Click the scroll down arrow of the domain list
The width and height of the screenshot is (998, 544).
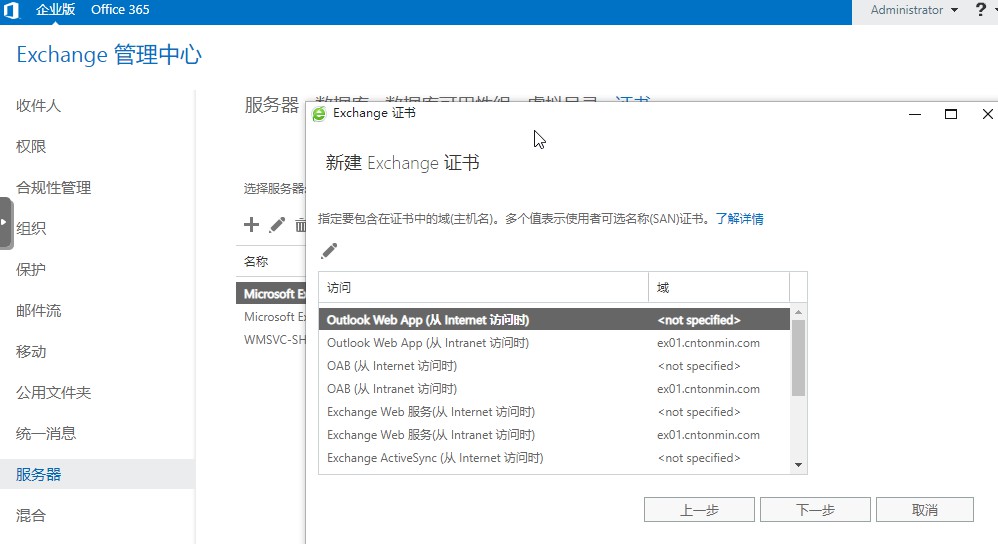click(x=798, y=465)
